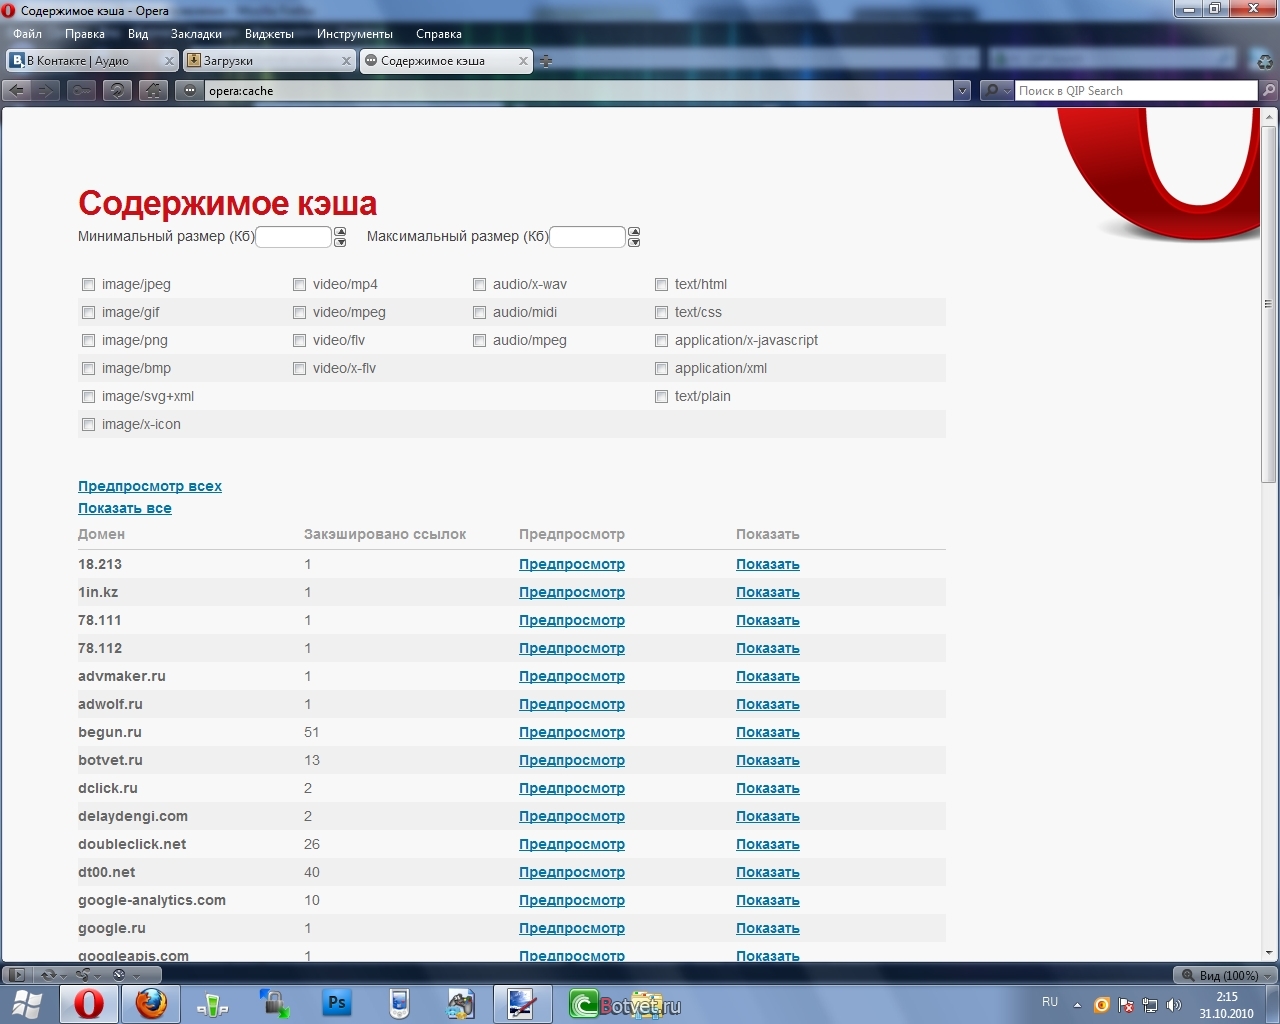Go back with the Back arrow button
This screenshot has width=1280, height=1024.
tap(16, 91)
